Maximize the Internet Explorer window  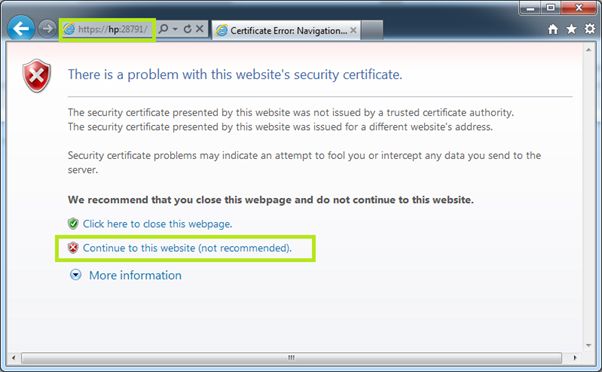pos(551,8)
